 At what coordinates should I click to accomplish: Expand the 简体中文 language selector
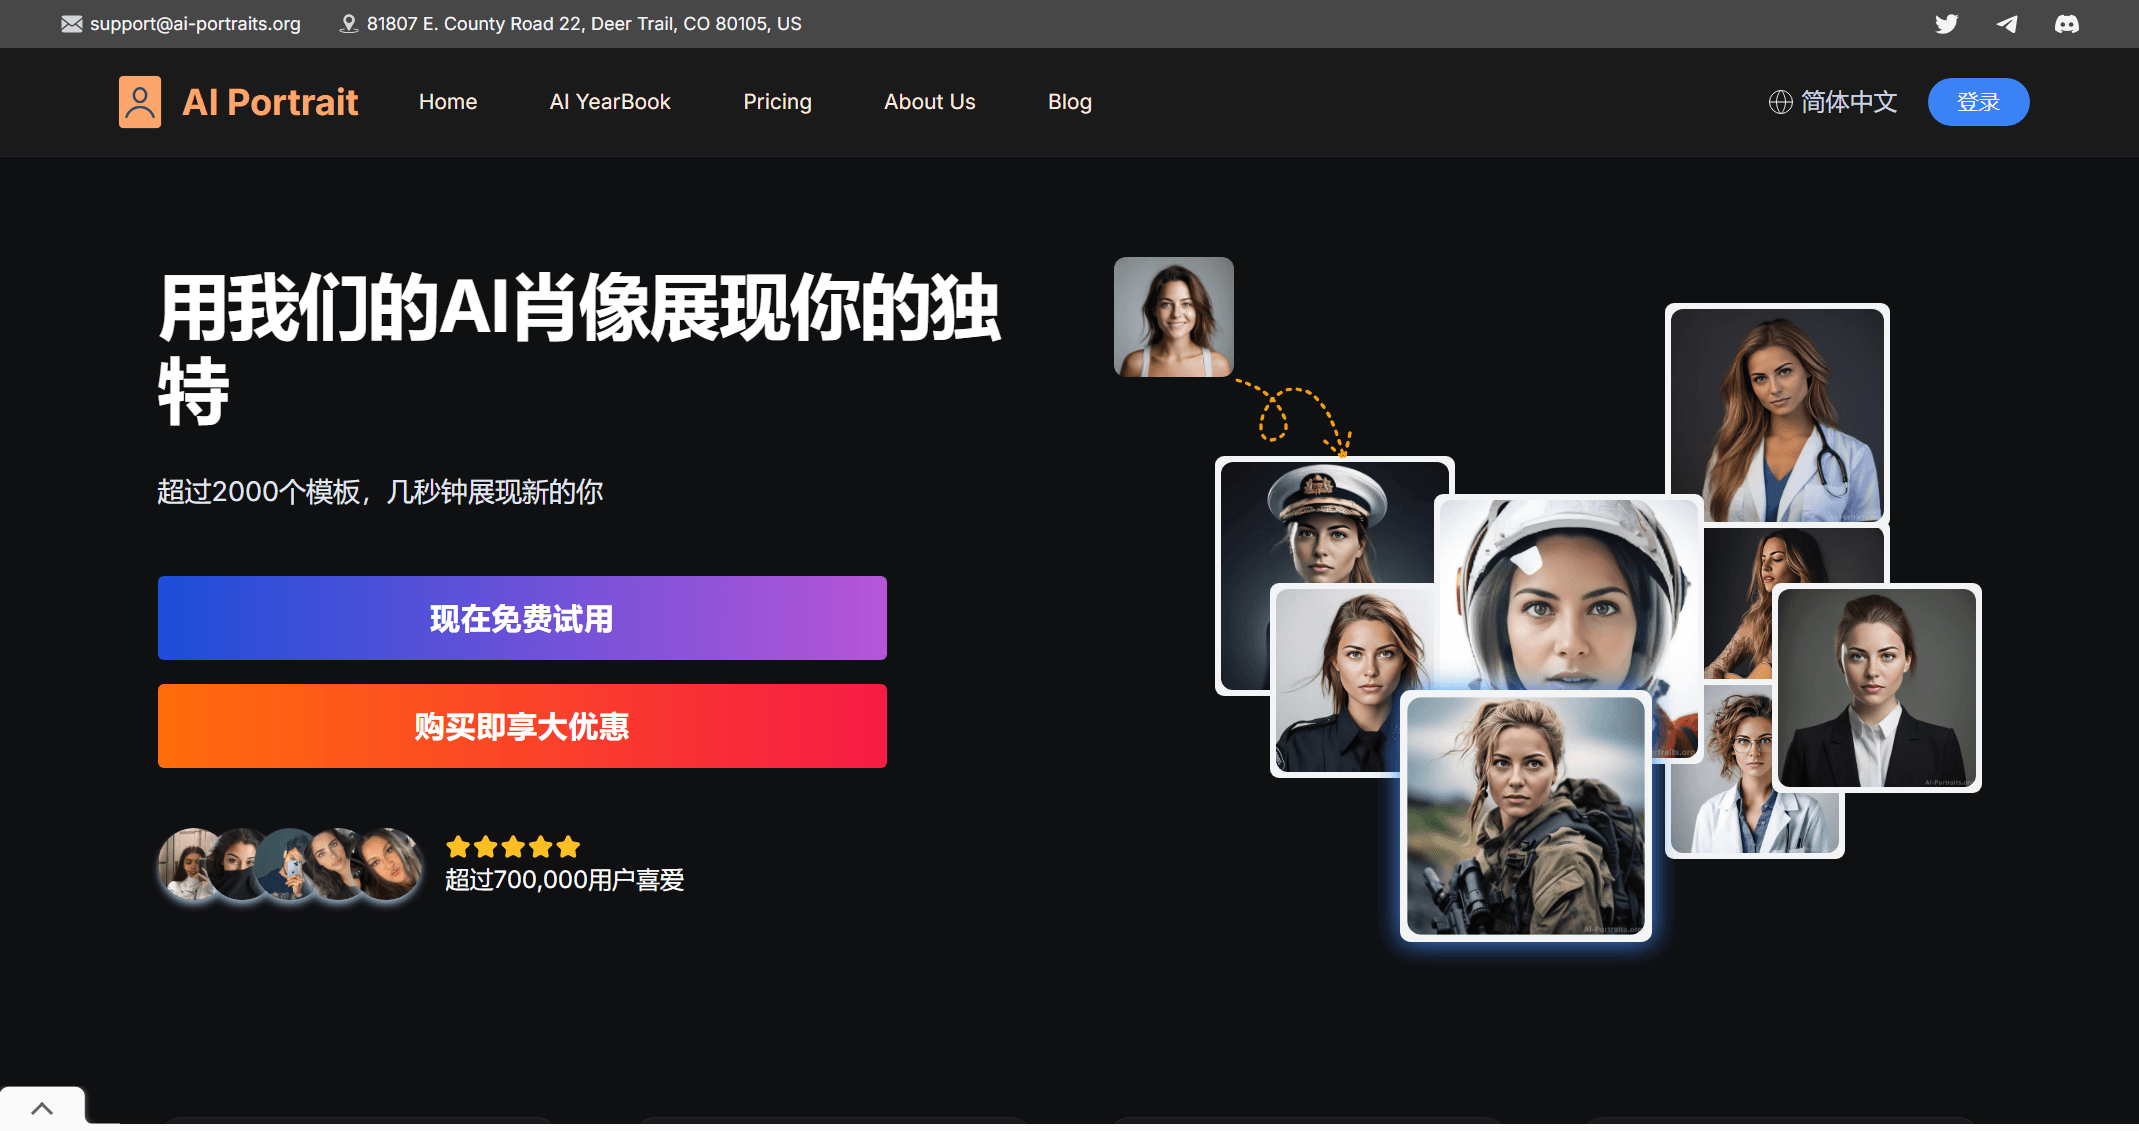1848,102
